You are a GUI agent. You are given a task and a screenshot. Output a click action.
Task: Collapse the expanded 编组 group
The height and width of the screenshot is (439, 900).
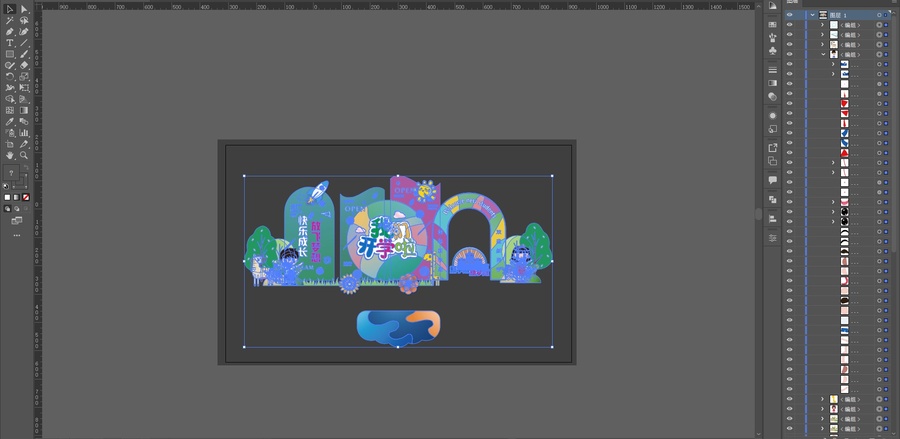pos(823,54)
